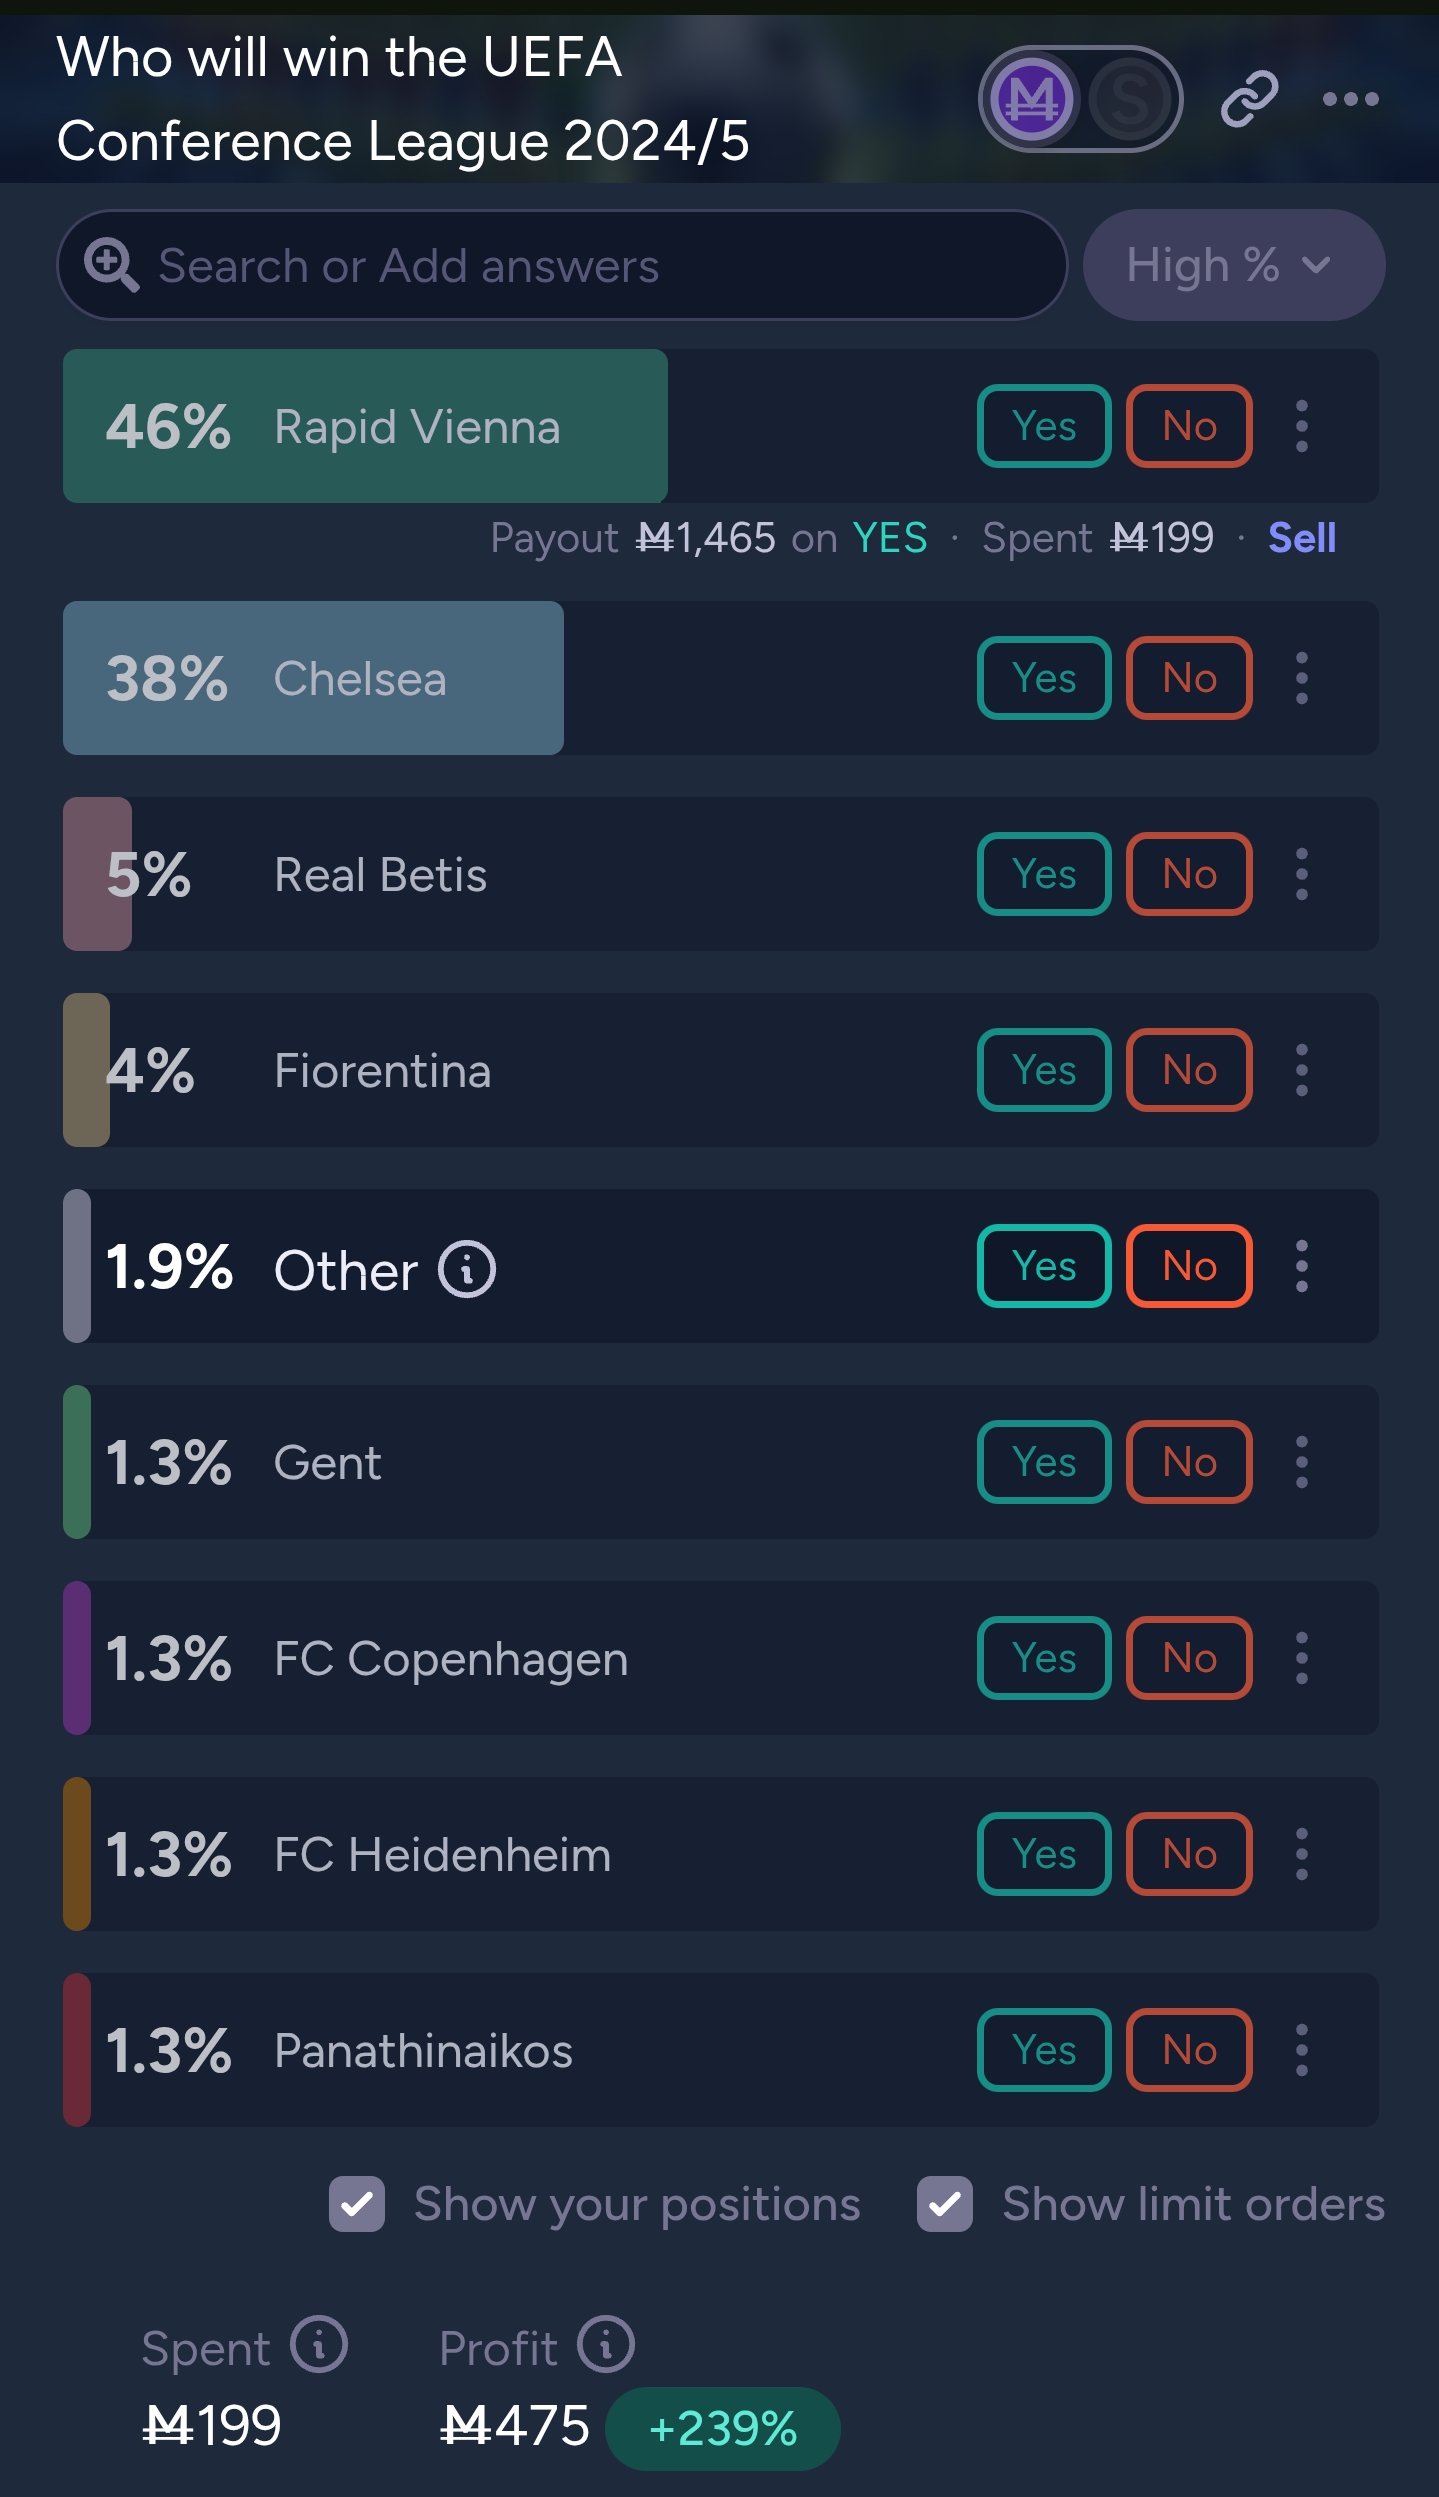
Task: Focus the Search or Add answers field
Action: pyautogui.click(x=562, y=265)
